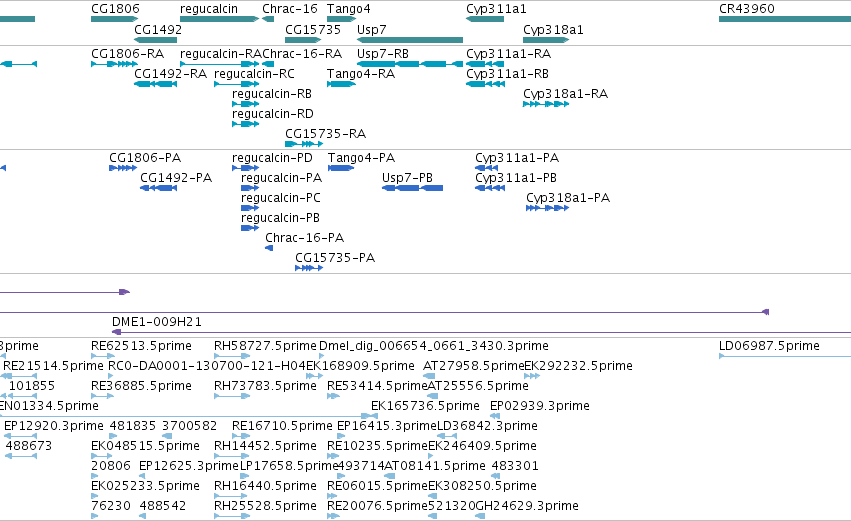The image size is (851, 521).
Task: Select EST RH58727.5prime
Action: [265, 346]
